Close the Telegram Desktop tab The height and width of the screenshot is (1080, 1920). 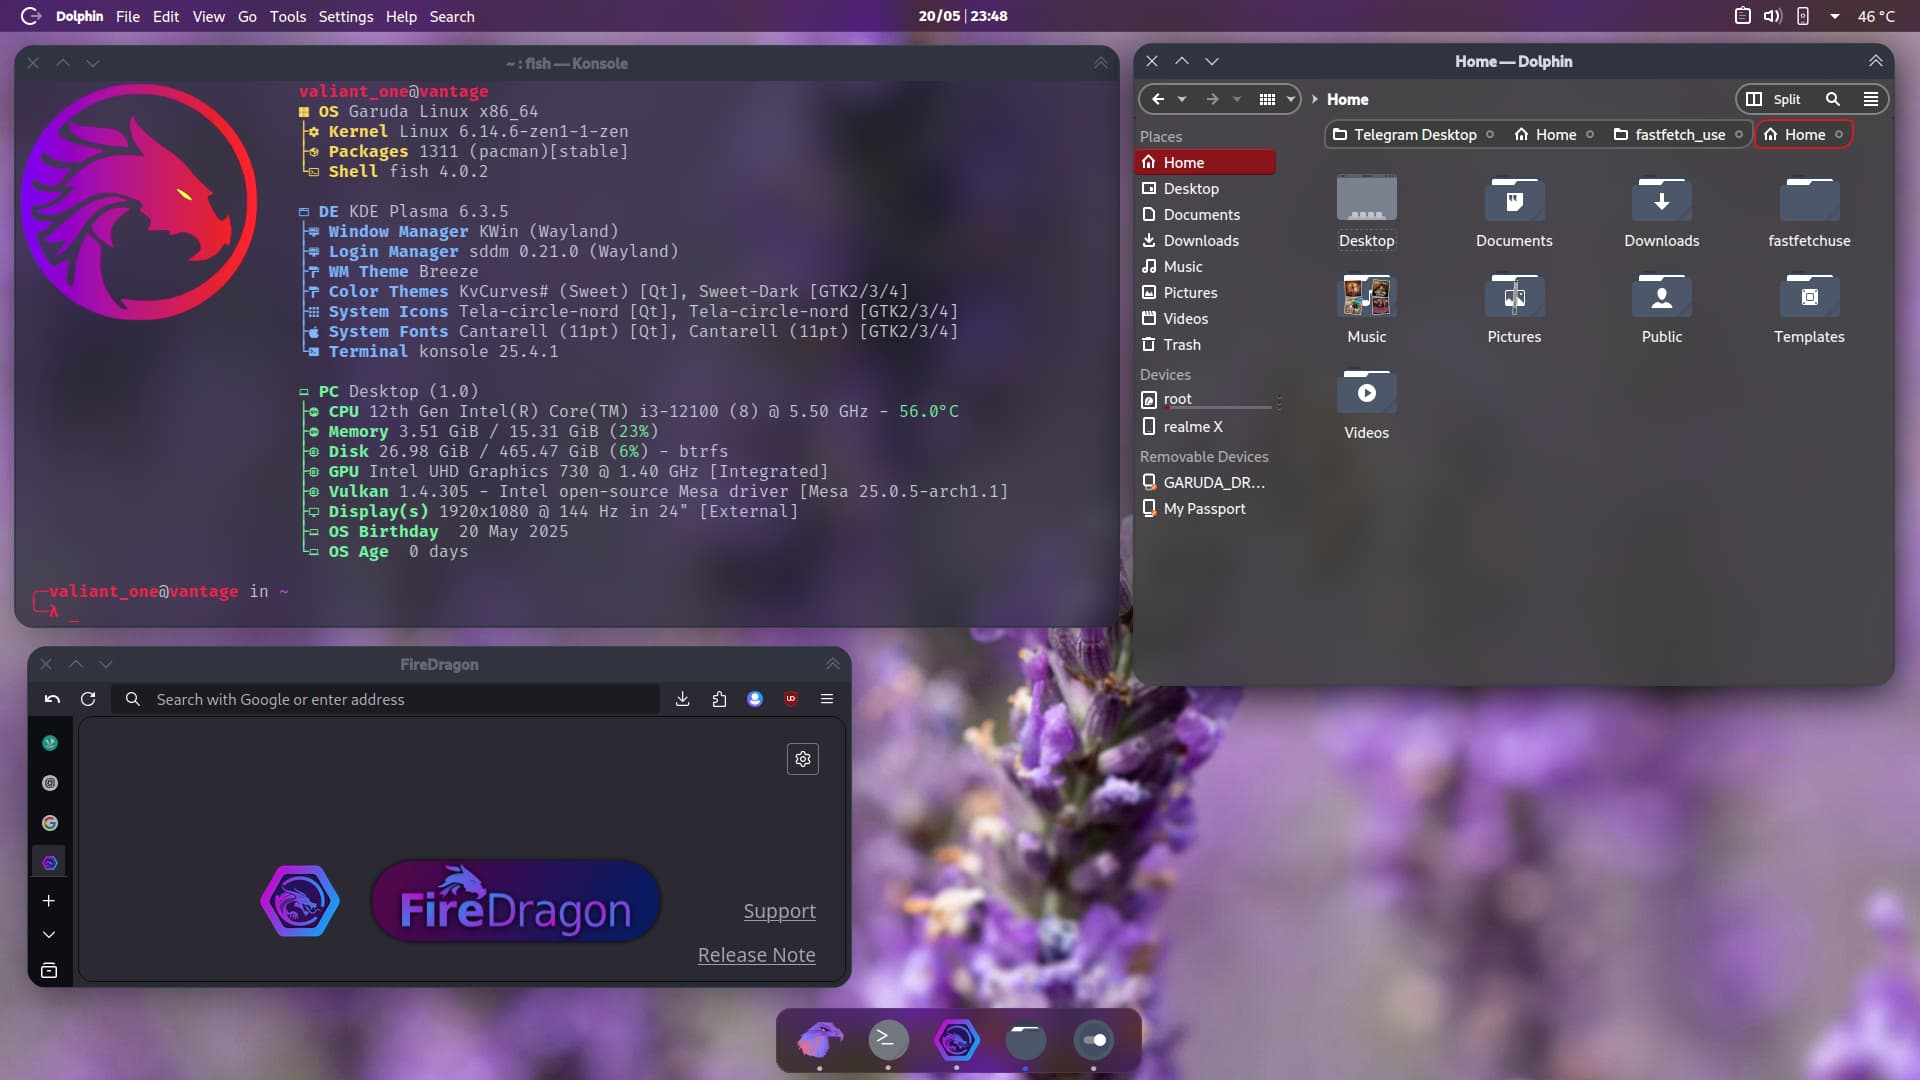point(1490,134)
